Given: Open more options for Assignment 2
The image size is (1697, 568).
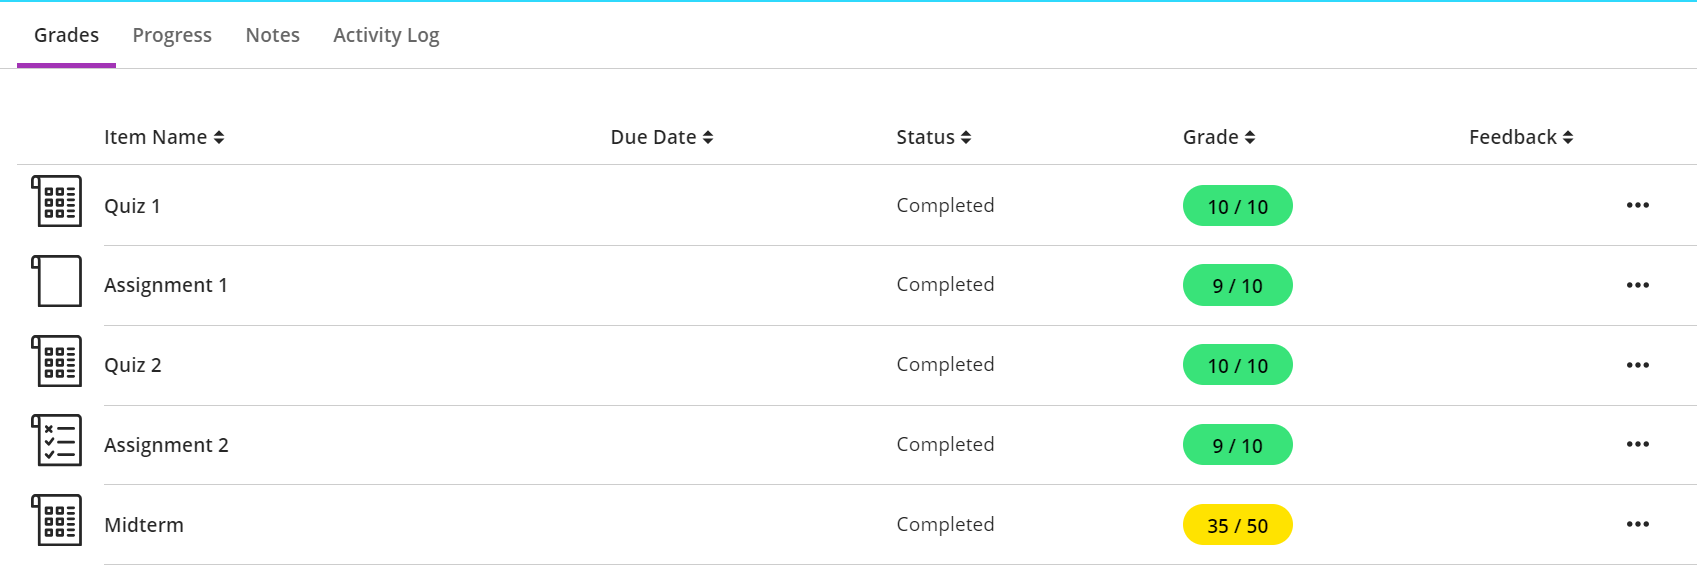Looking at the screenshot, I should coord(1637,444).
